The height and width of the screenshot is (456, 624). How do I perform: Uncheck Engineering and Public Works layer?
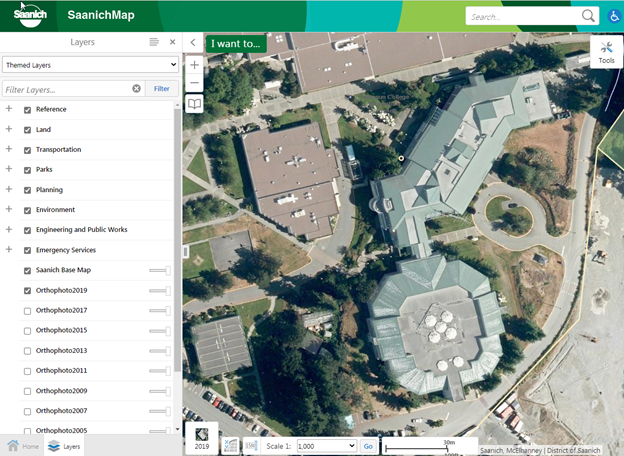[27, 230]
